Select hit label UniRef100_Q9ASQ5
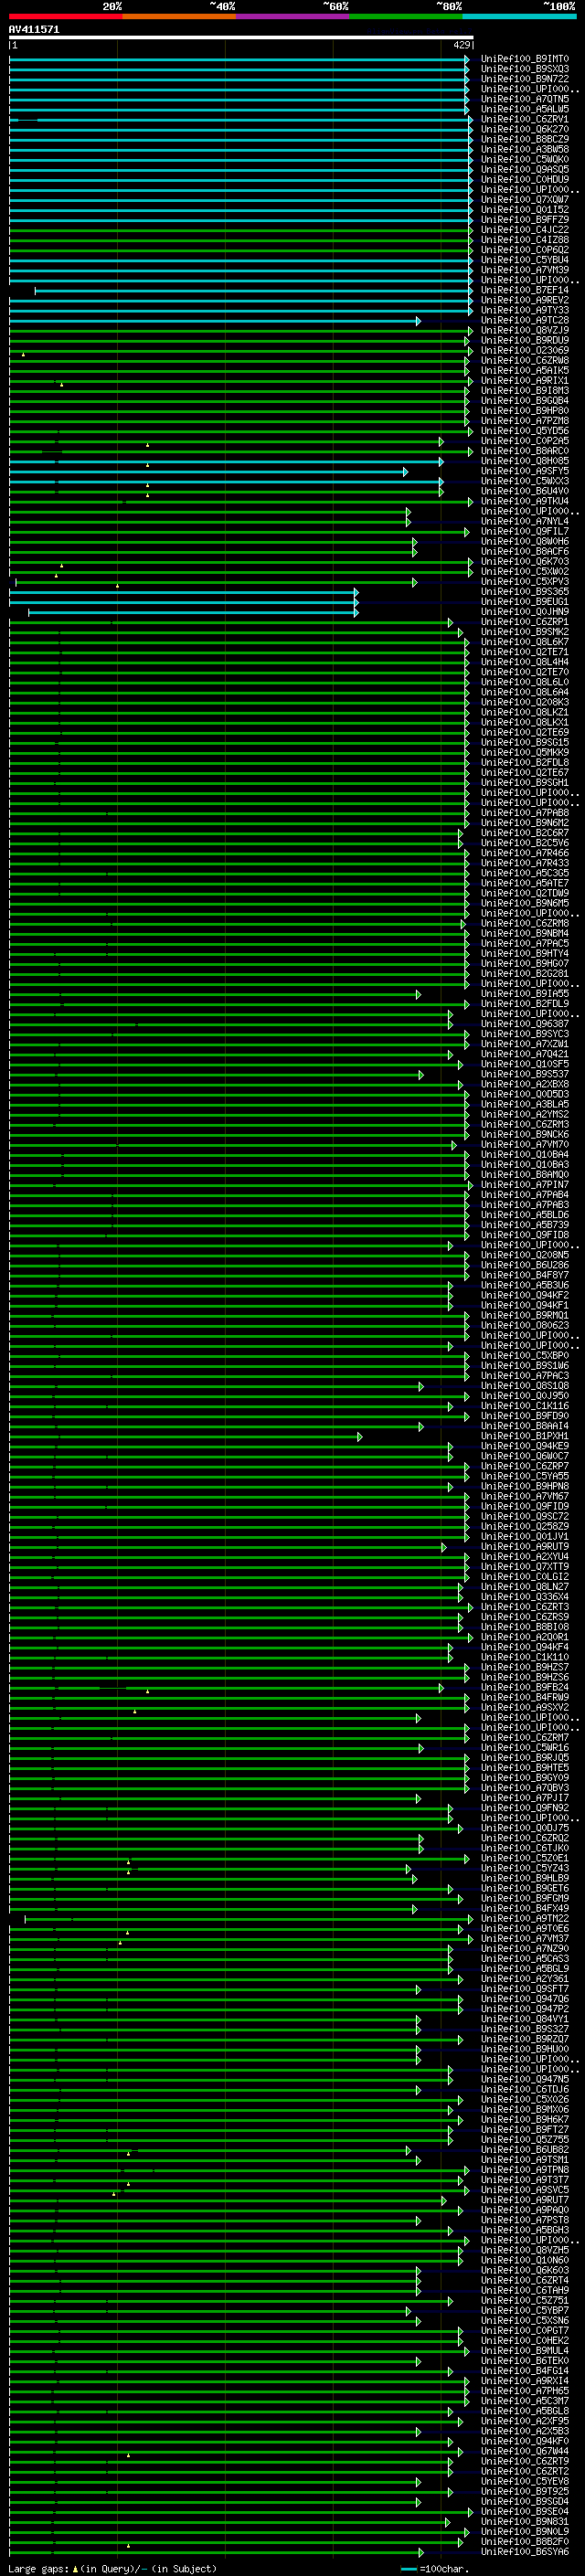 (525, 170)
